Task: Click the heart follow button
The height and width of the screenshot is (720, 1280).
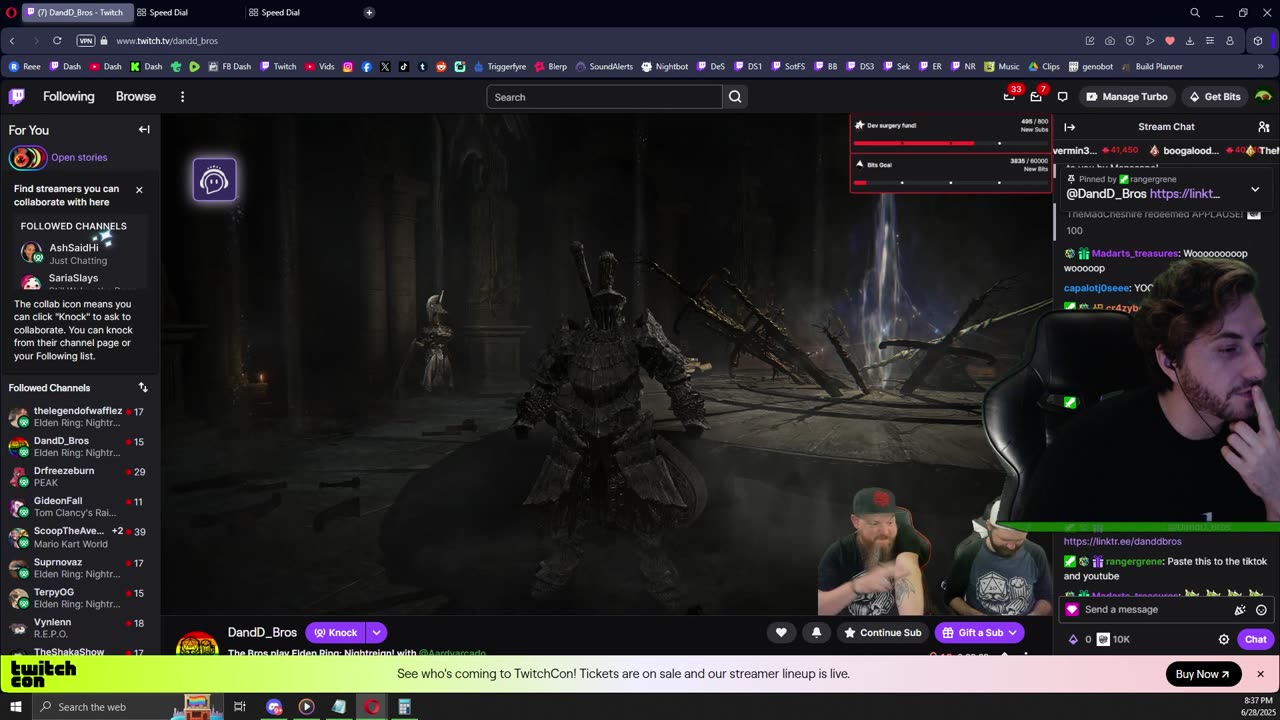Action: tap(781, 632)
